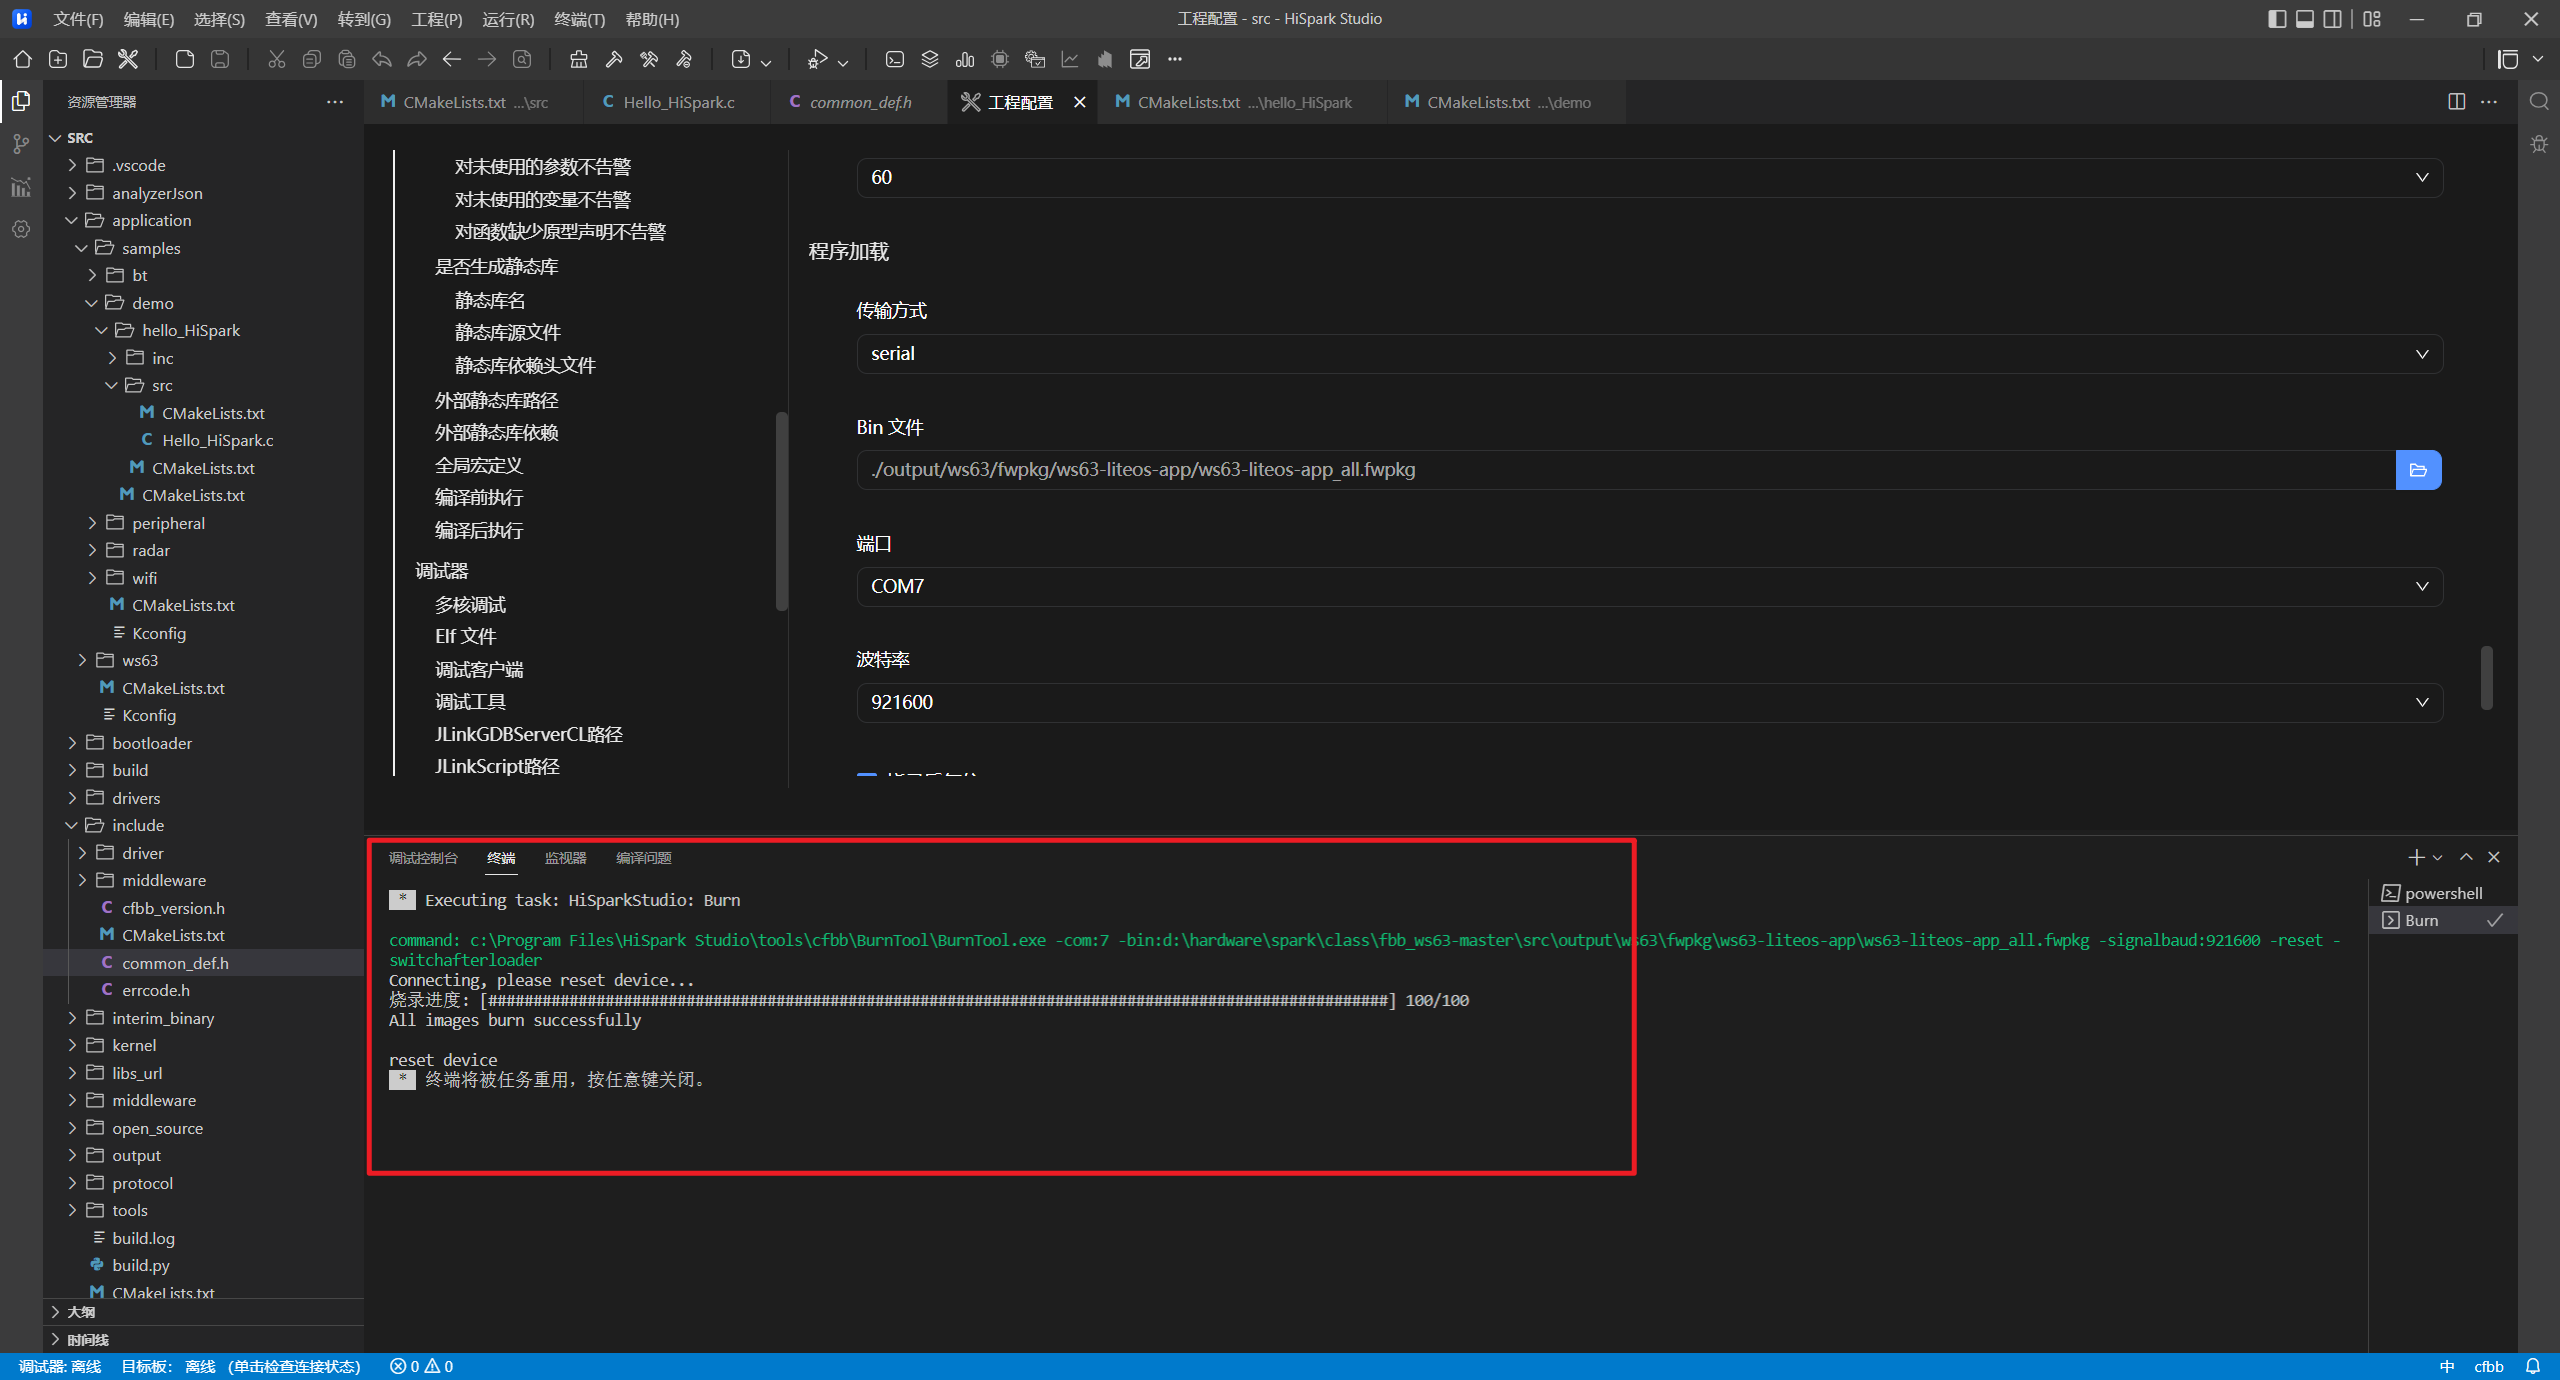Viewport: 2560px width, 1380px height.
Task: Click the build hammer icon
Action: [x=614, y=59]
